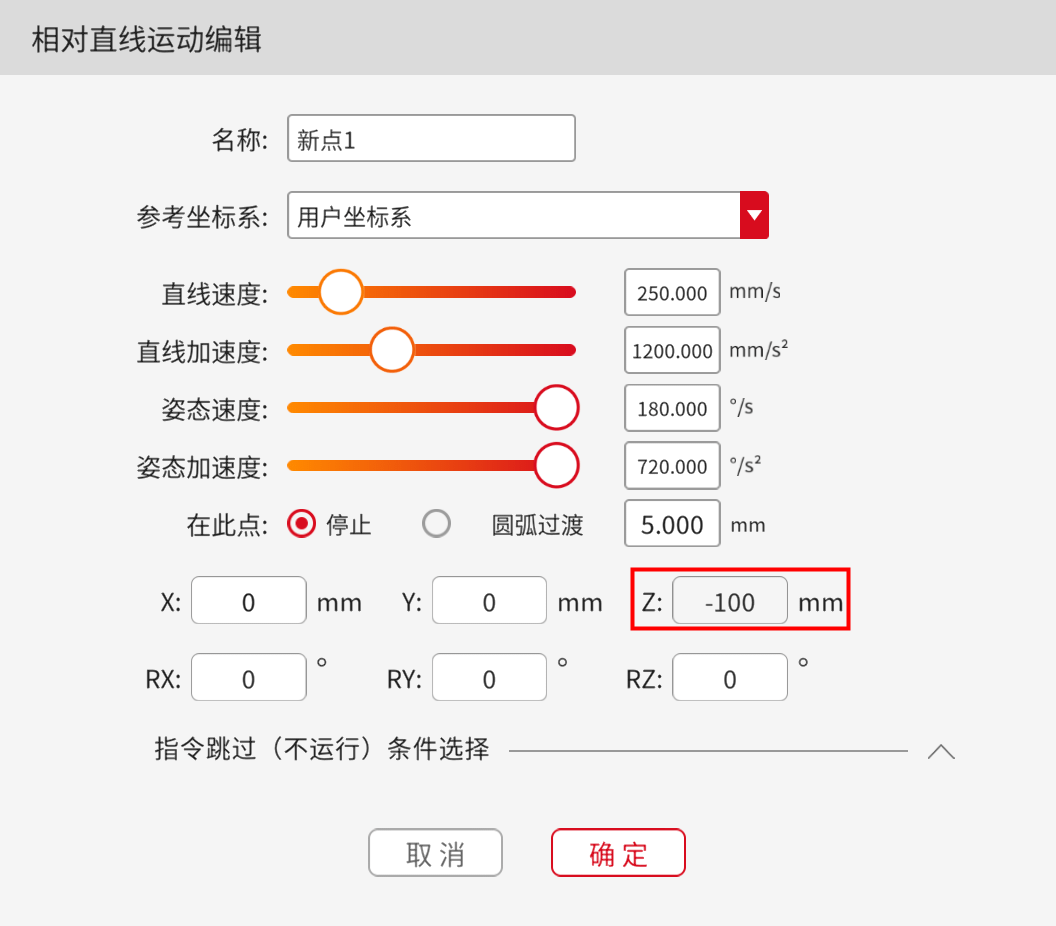Viewport: 1056px width, 926px height.
Task: Click the X coordinate input field
Action: [248, 601]
